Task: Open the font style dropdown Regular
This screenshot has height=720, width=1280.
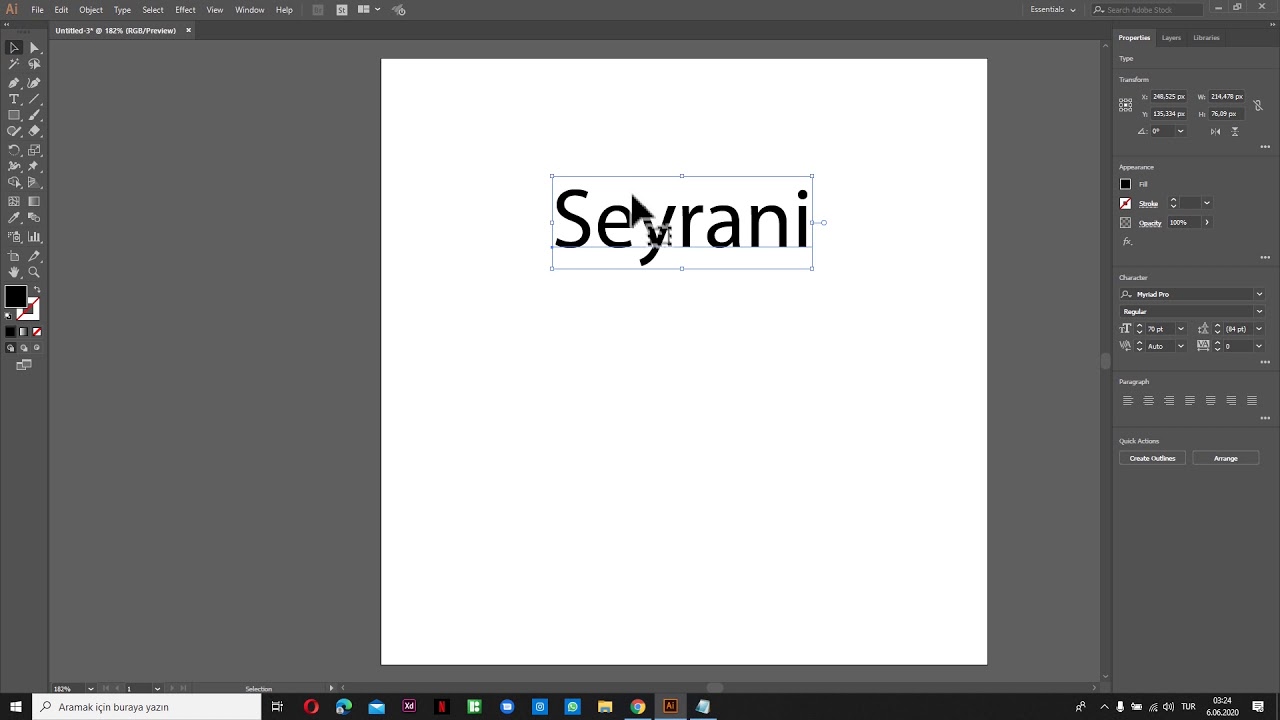Action: (x=1259, y=311)
